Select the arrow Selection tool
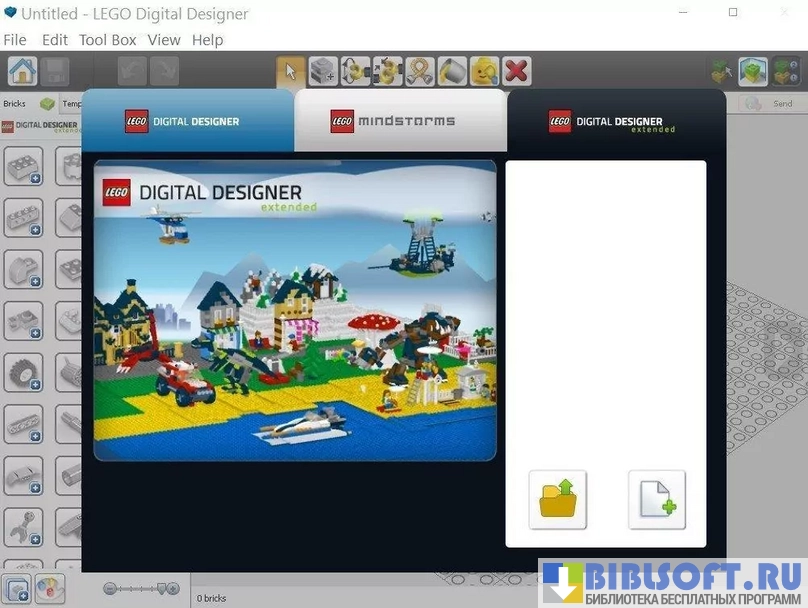This screenshot has width=808, height=608. pos(291,71)
